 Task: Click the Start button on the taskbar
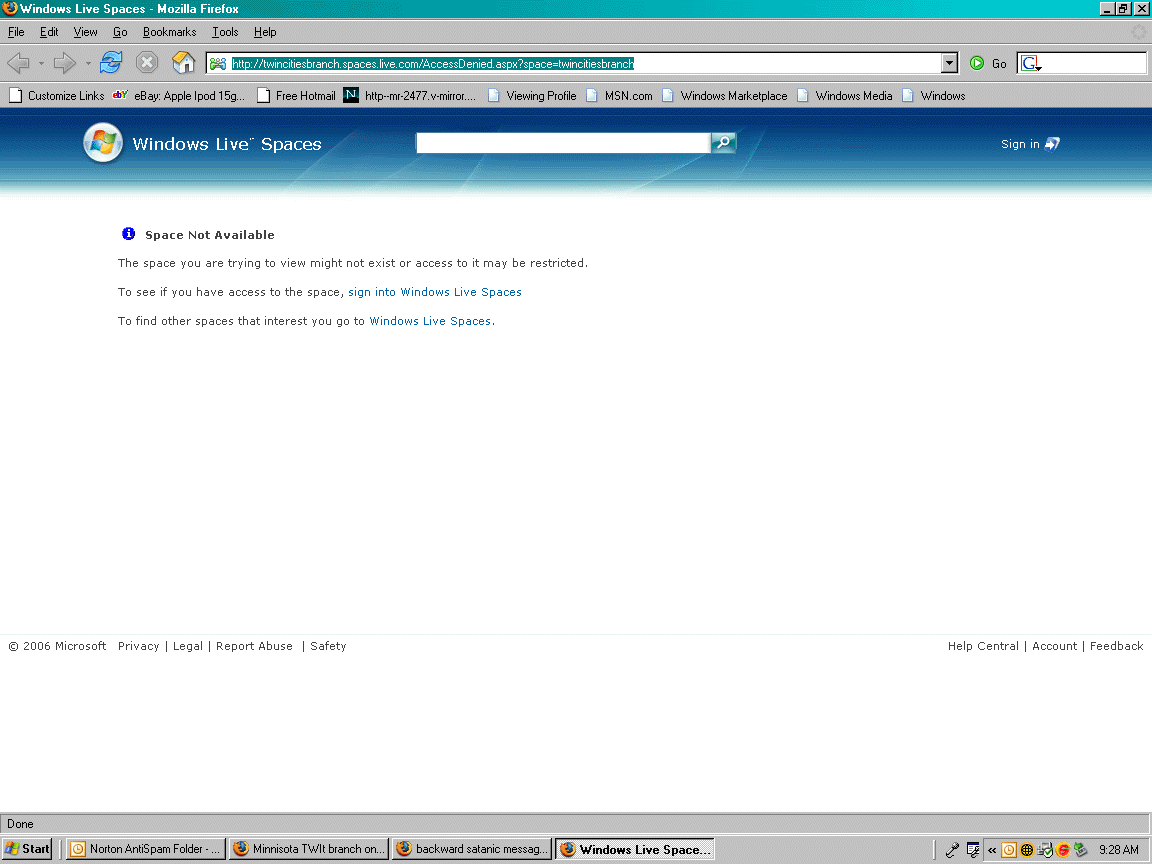27,849
